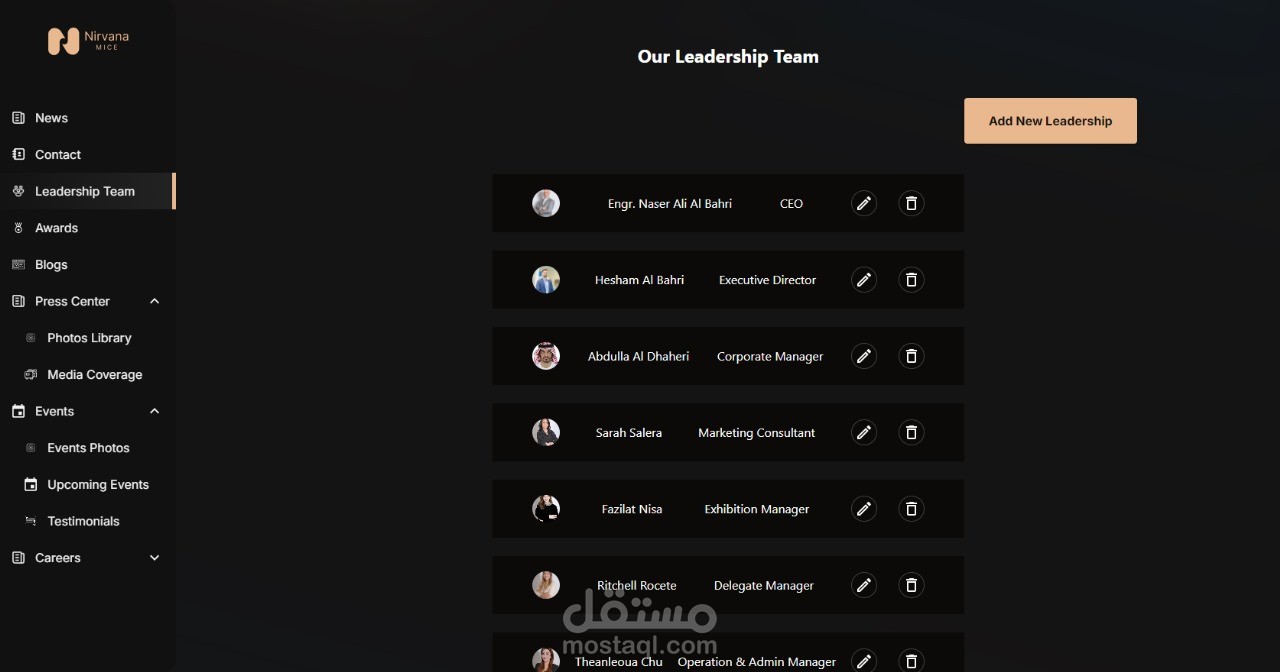Collapse the Press Center section

(x=154, y=301)
